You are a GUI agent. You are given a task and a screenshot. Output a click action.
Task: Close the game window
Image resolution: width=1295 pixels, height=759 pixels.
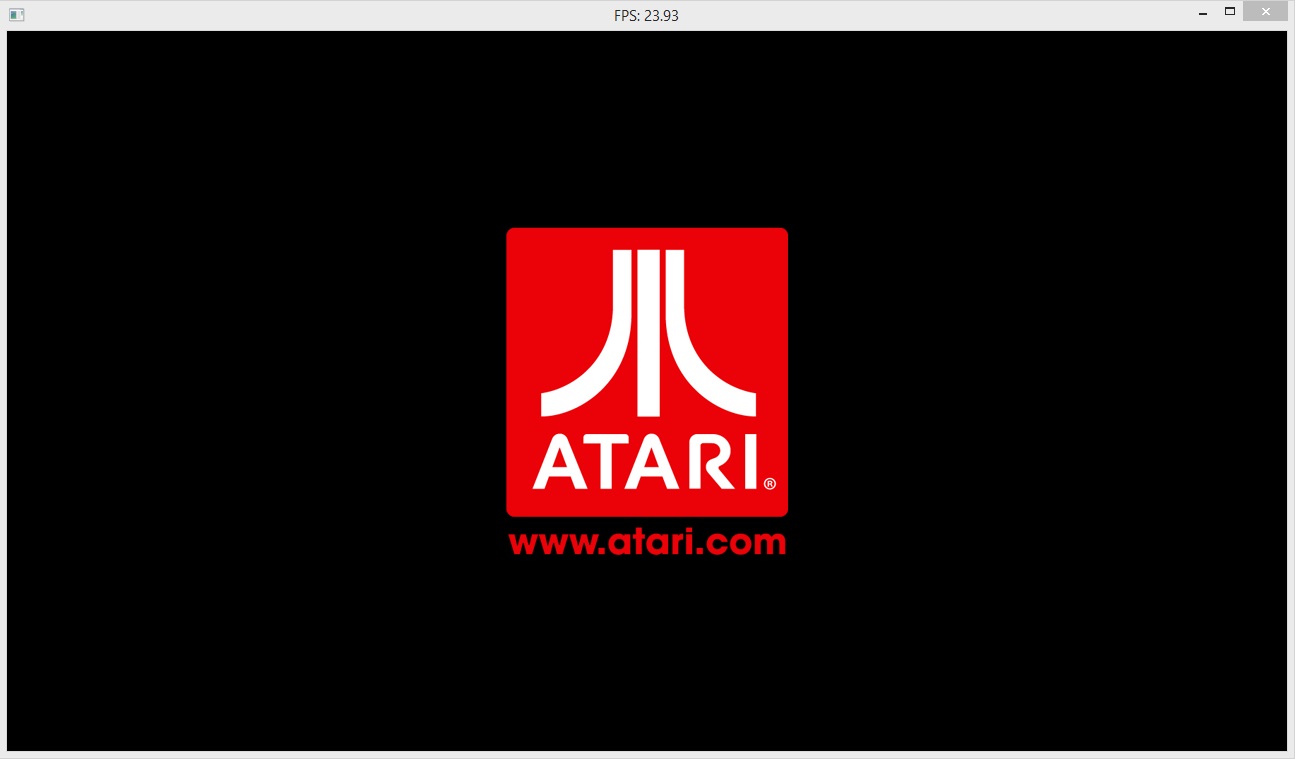click(x=1265, y=13)
